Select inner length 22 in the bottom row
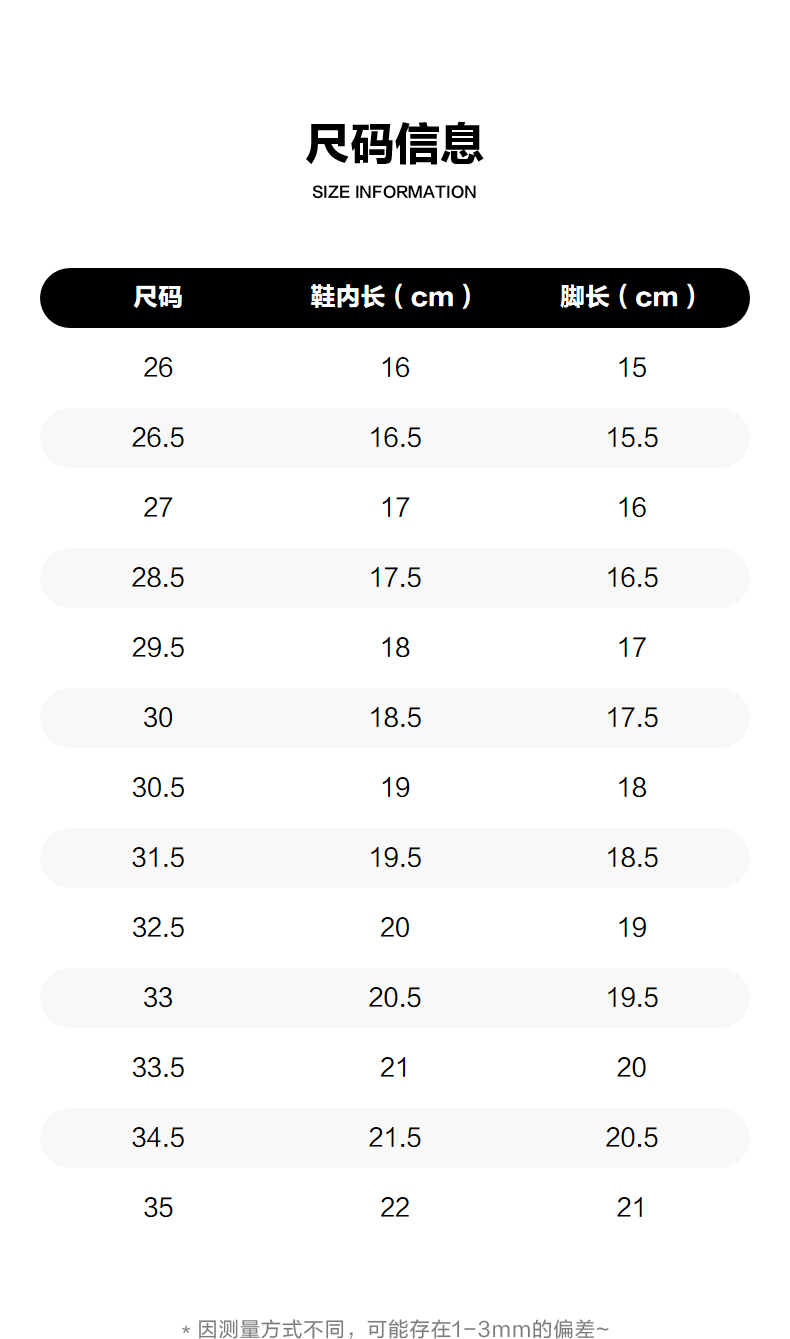Image resolution: width=790 pixels, height=1339 pixels. pos(395,1208)
